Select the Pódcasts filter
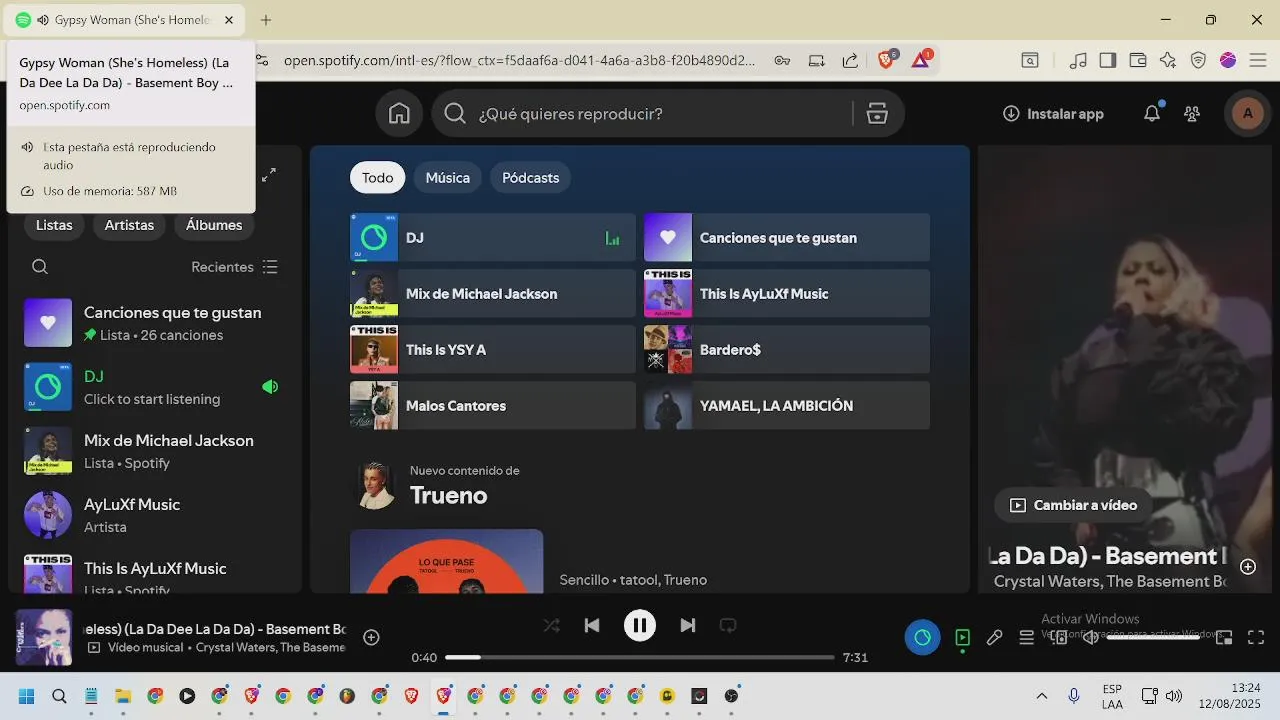Viewport: 1280px width, 720px height. tap(530, 178)
